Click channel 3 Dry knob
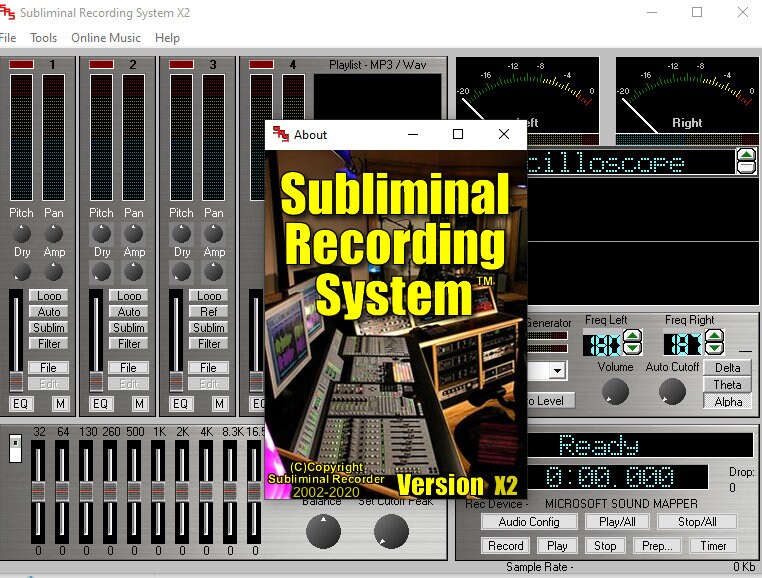The image size is (762, 578). 181,271
